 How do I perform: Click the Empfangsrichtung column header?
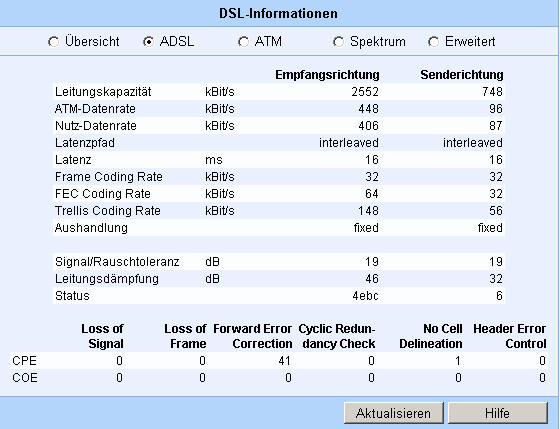pos(327,75)
